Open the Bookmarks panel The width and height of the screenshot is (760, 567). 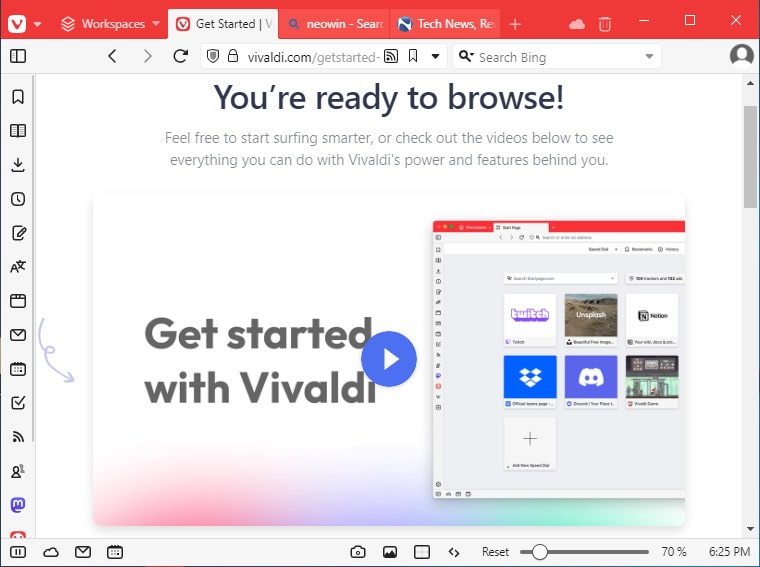[18, 97]
